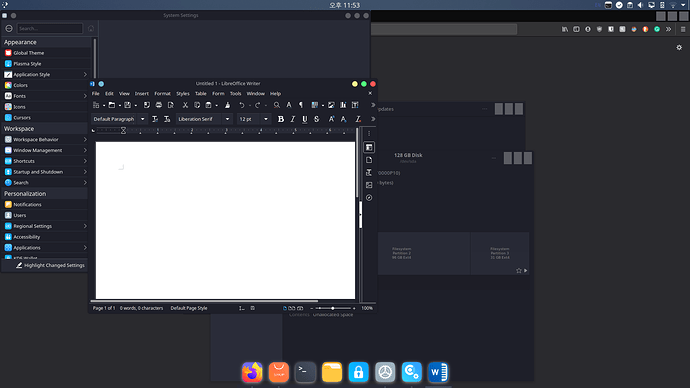Click the Redo arrow icon
The image size is (690, 388).
coord(257,105)
